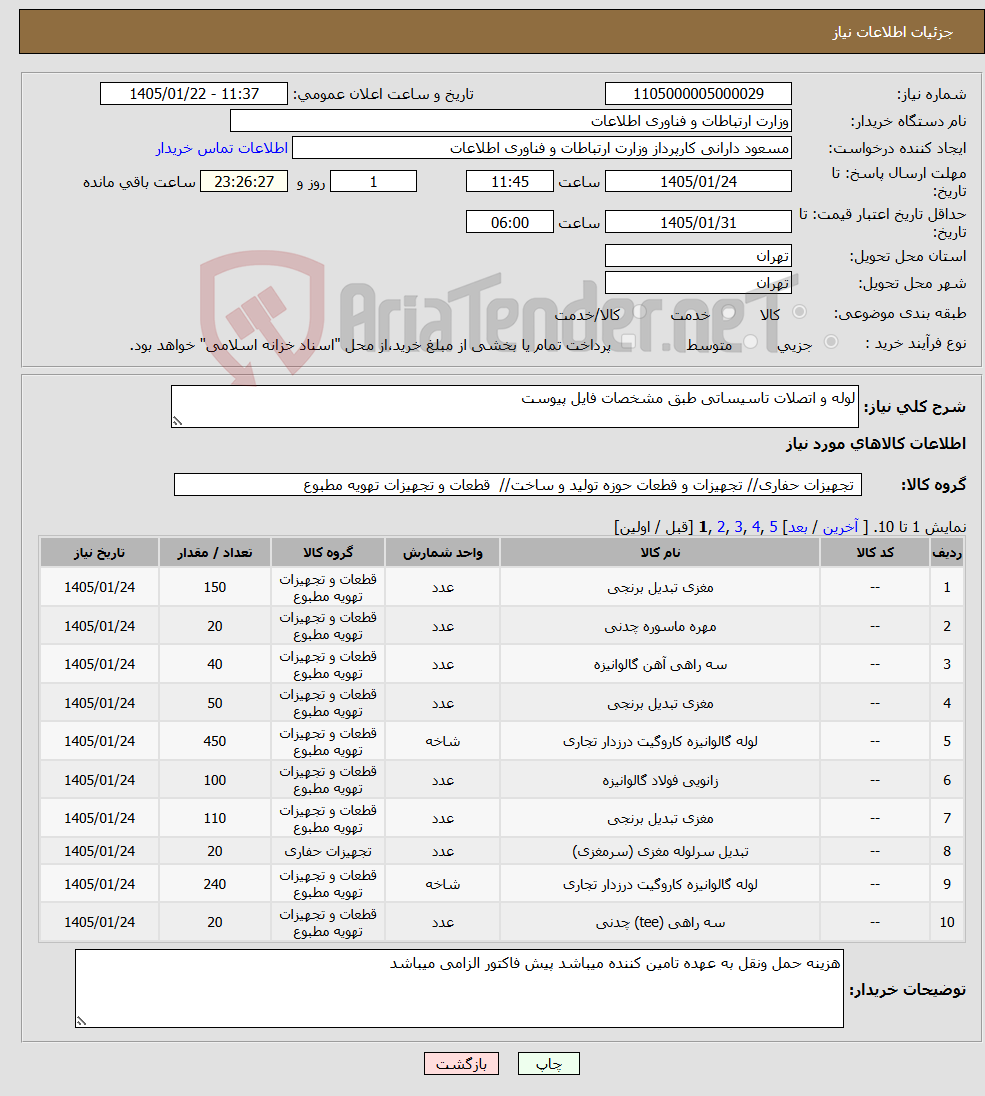Select the متوسط purchase type radio
Viewport: 985px width, 1096px height.
(751, 342)
